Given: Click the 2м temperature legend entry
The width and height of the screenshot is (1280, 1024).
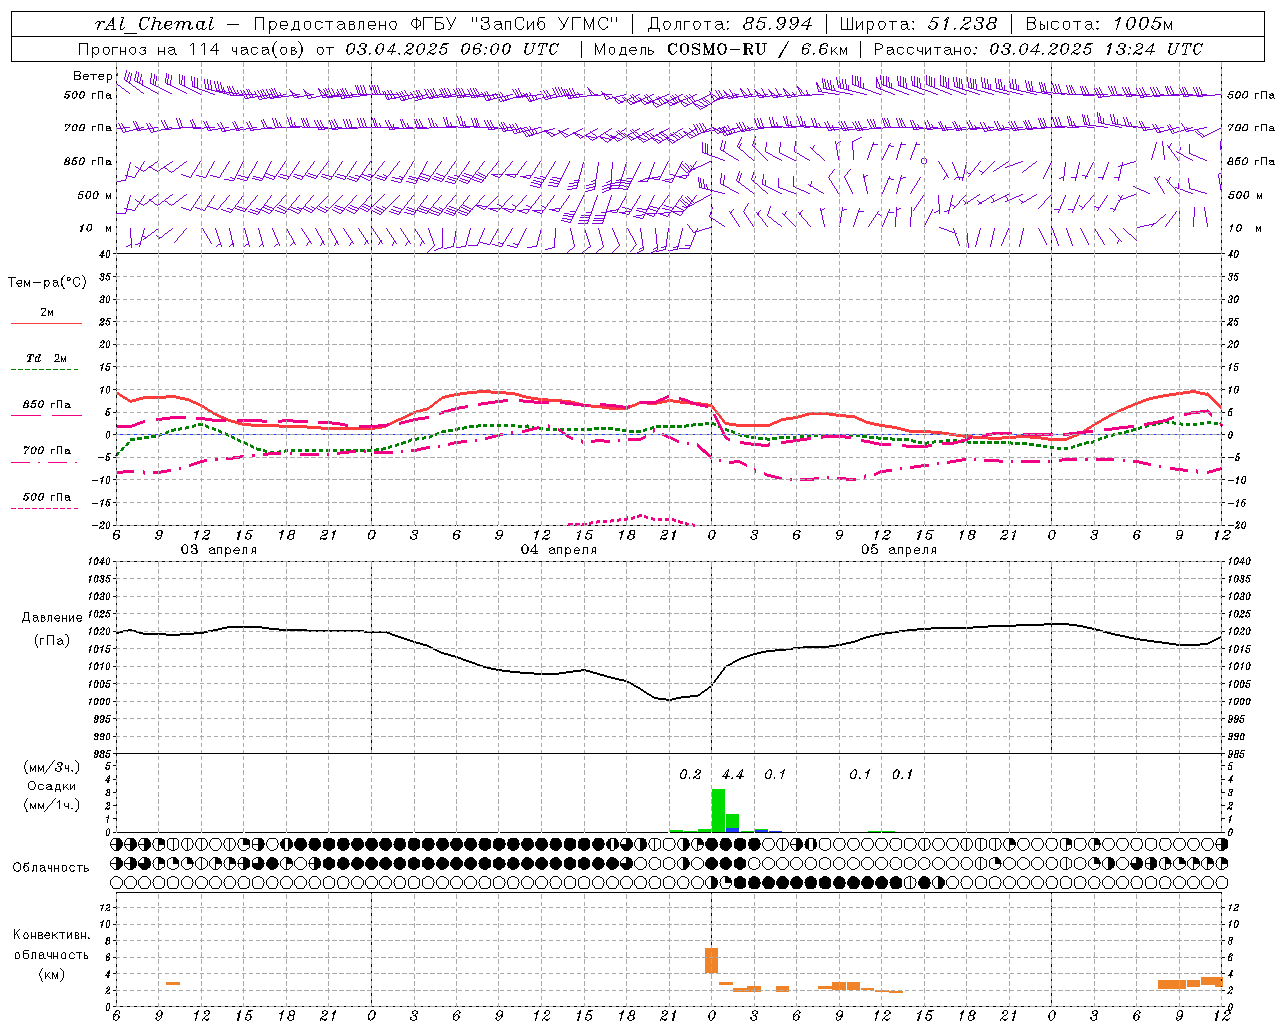Looking at the screenshot, I should (47, 312).
